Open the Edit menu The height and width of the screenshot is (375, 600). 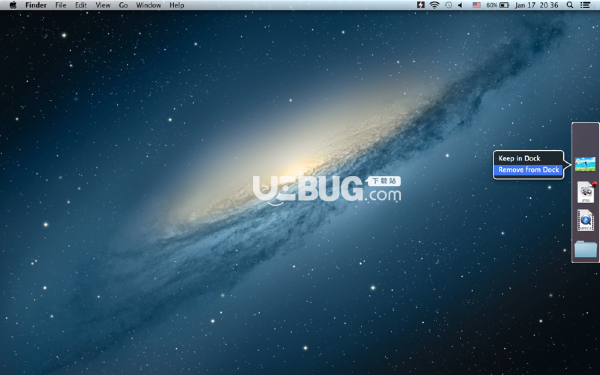click(81, 5)
